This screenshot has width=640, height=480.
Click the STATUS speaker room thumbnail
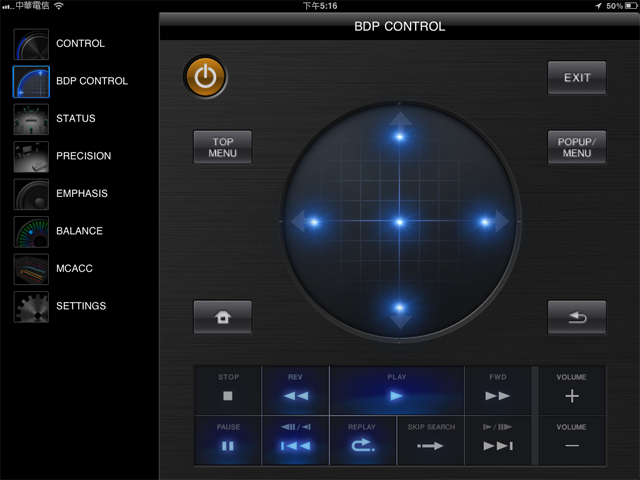(31, 119)
